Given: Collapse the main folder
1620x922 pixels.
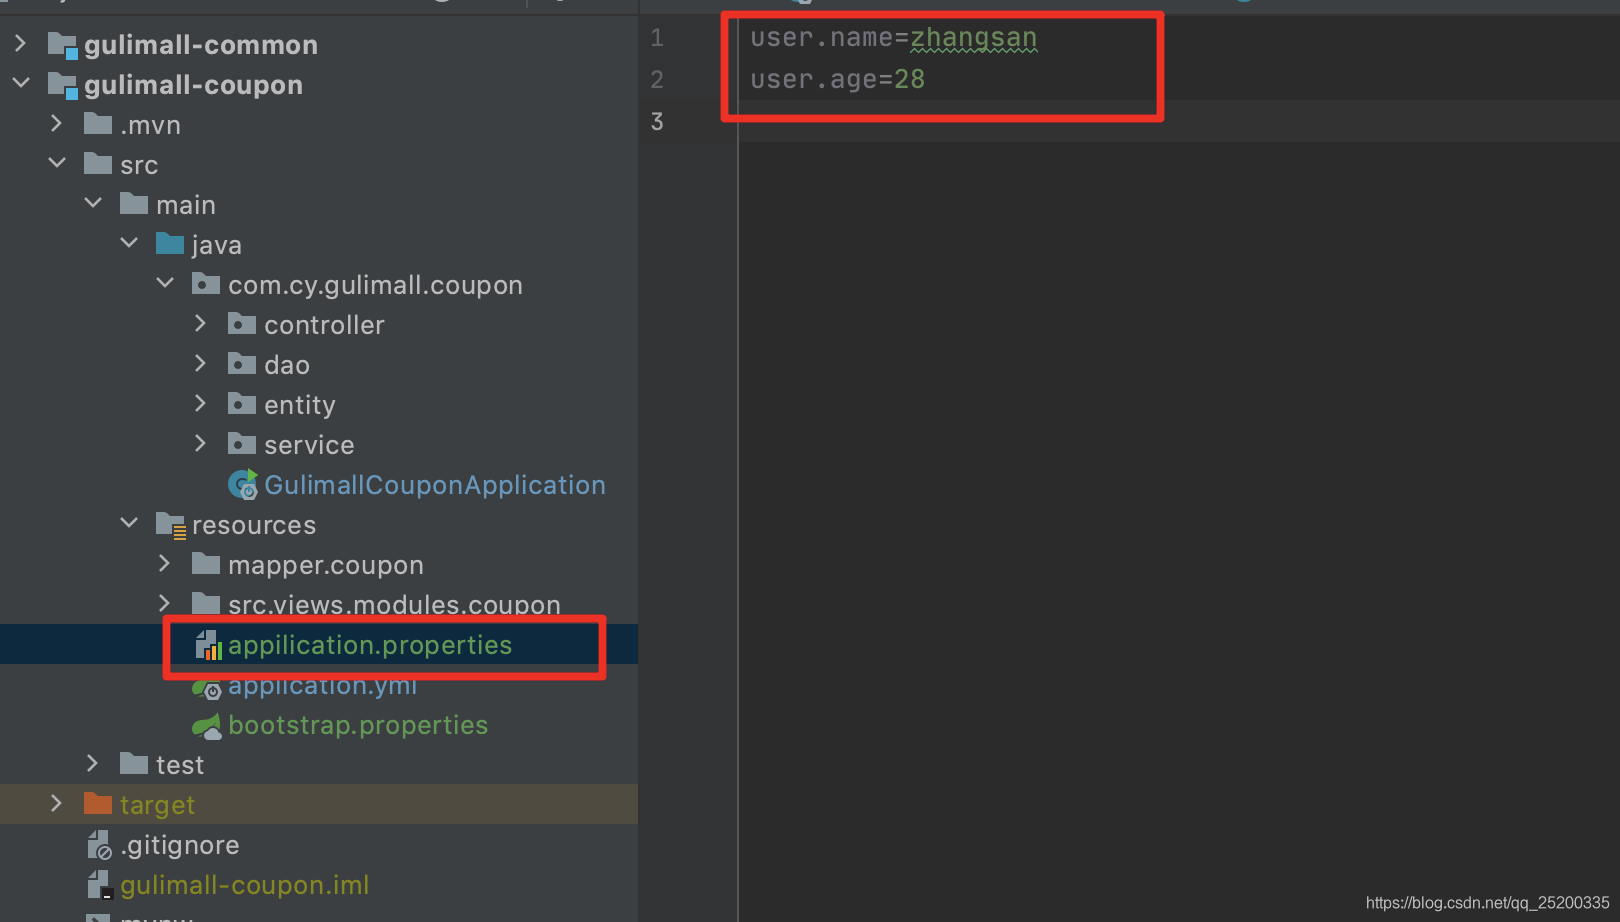Looking at the screenshot, I should click(93, 203).
